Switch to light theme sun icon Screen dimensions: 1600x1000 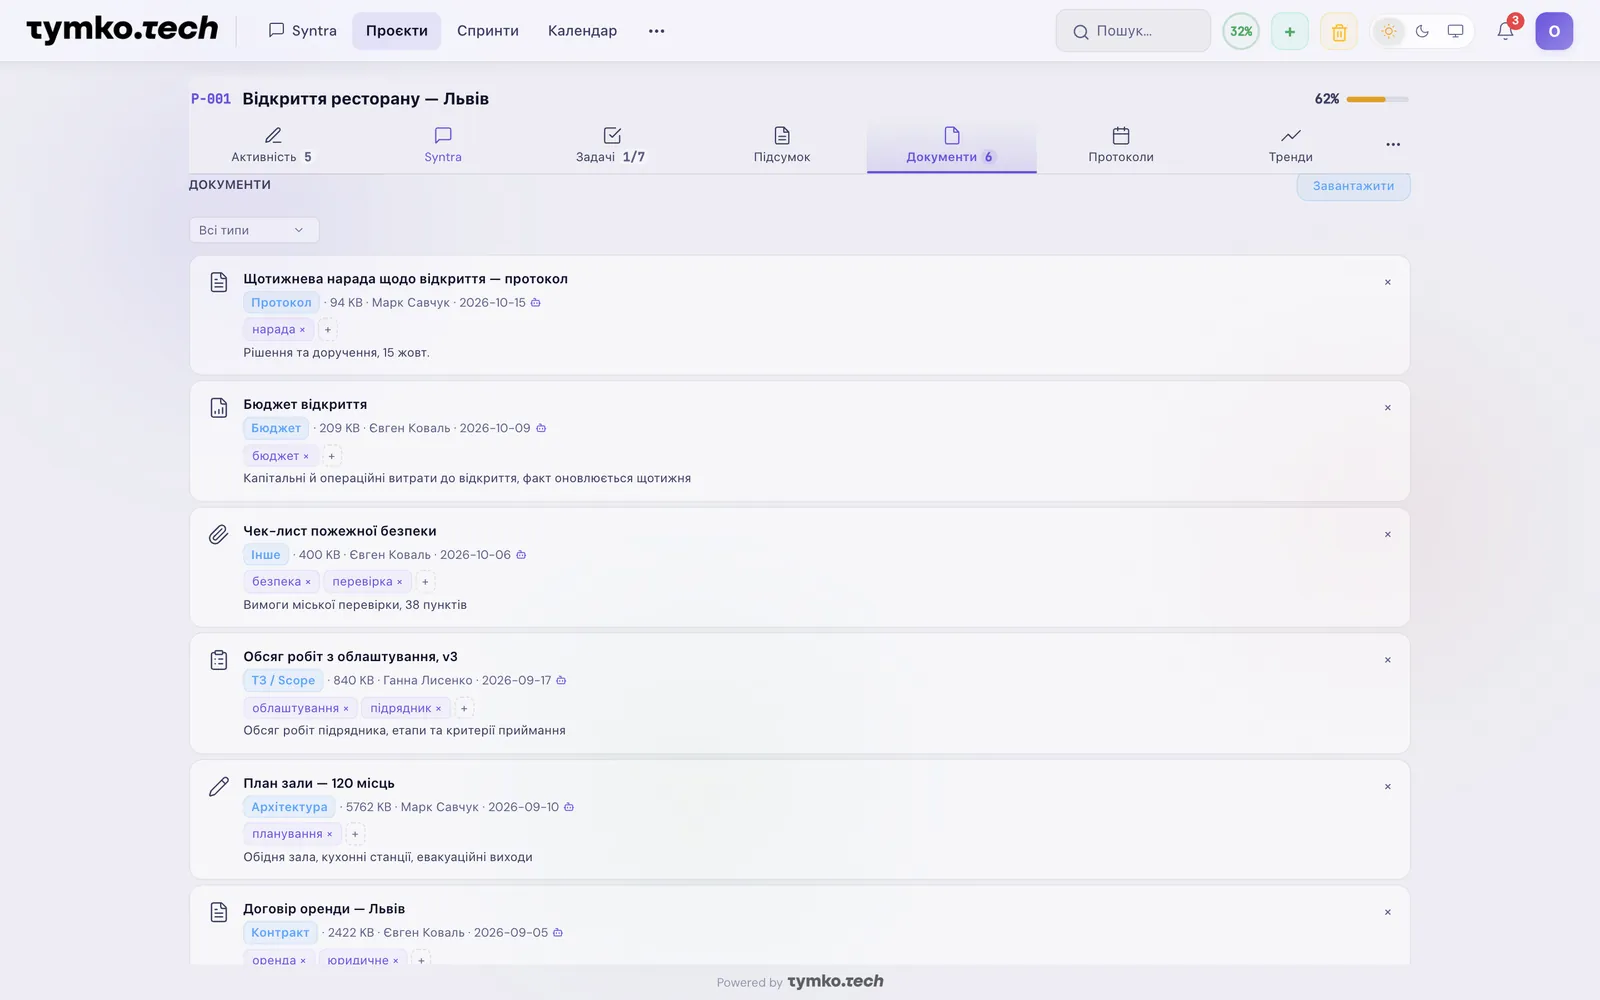[1389, 31]
